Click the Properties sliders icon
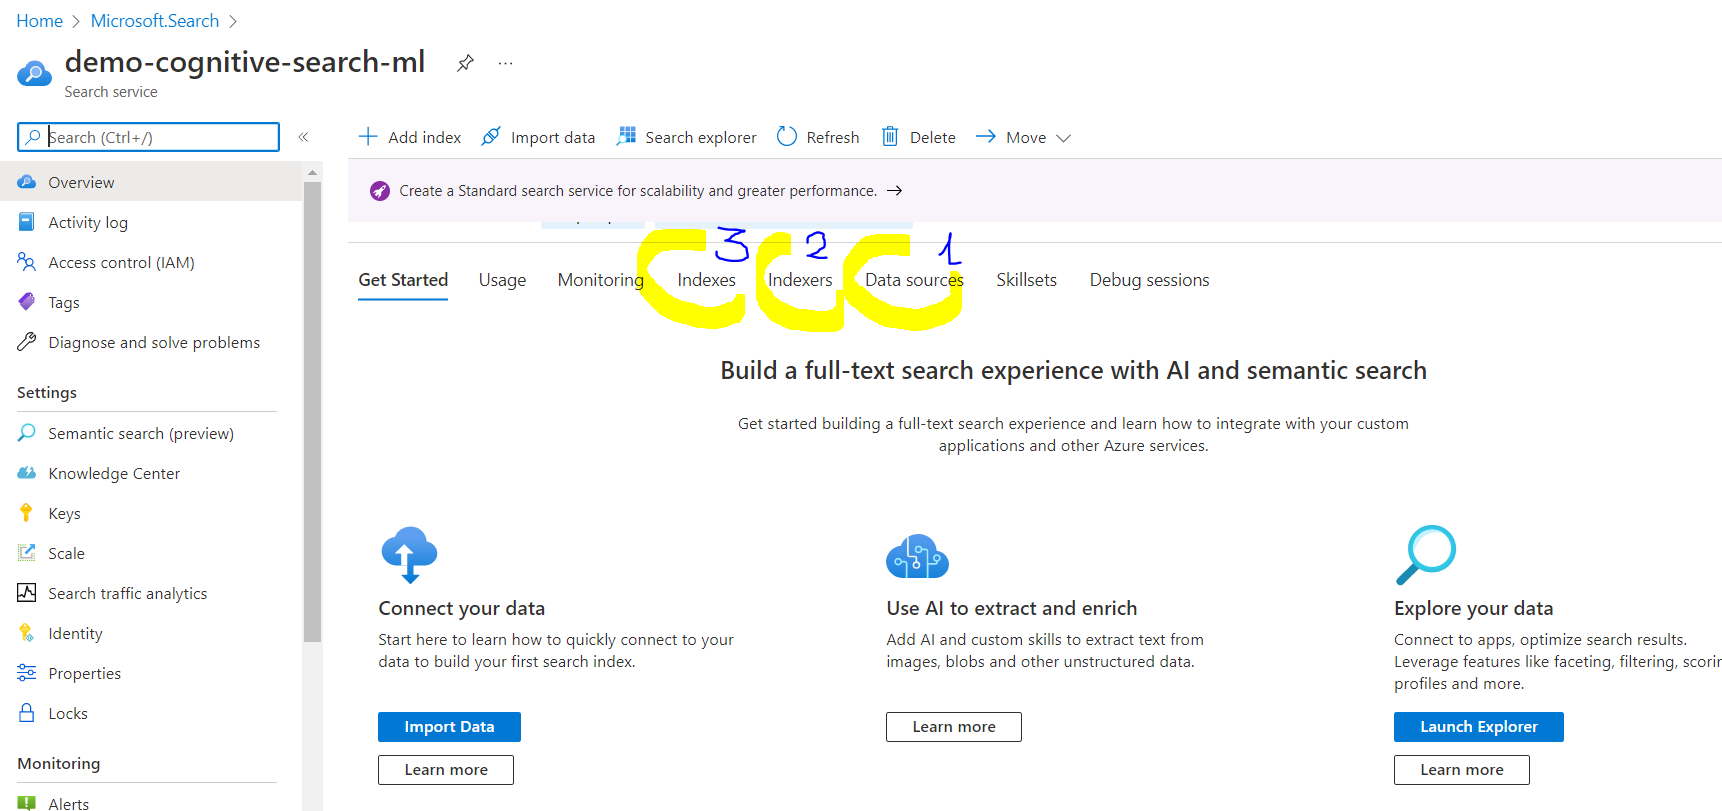The width and height of the screenshot is (1722, 811). tap(27, 673)
